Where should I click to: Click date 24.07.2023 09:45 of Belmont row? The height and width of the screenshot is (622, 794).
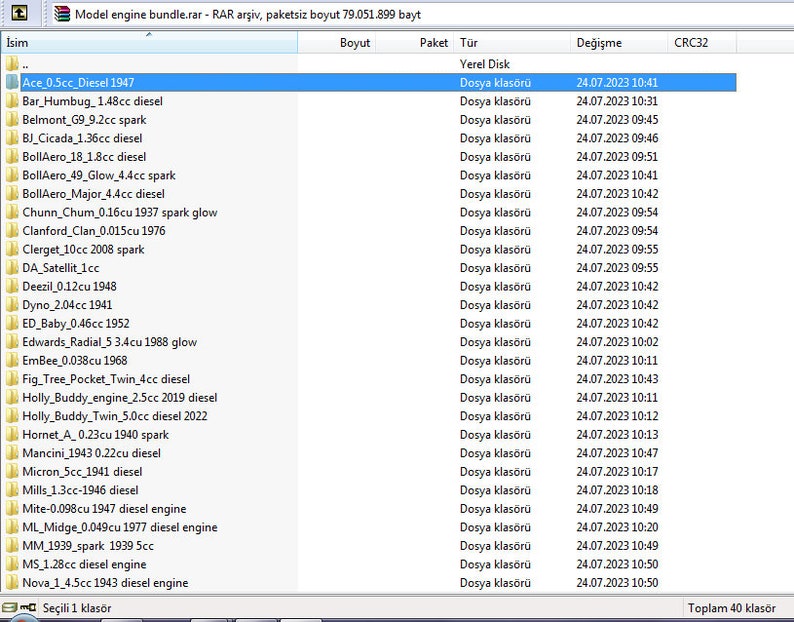(617, 120)
